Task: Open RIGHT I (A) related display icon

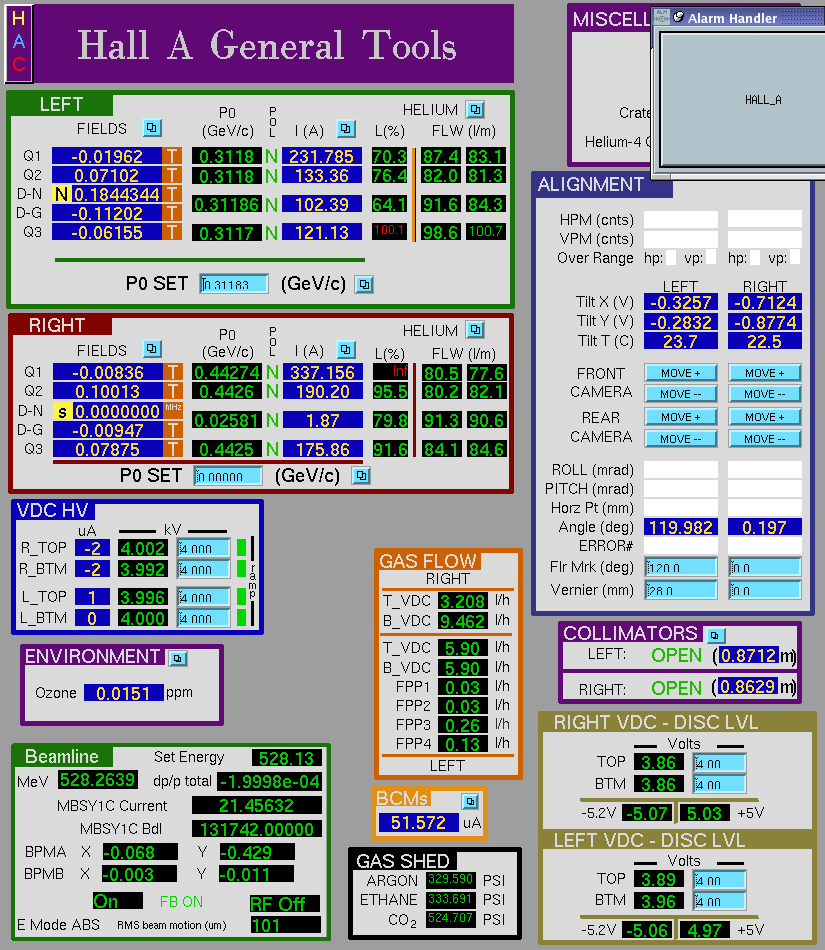Action: [346, 350]
